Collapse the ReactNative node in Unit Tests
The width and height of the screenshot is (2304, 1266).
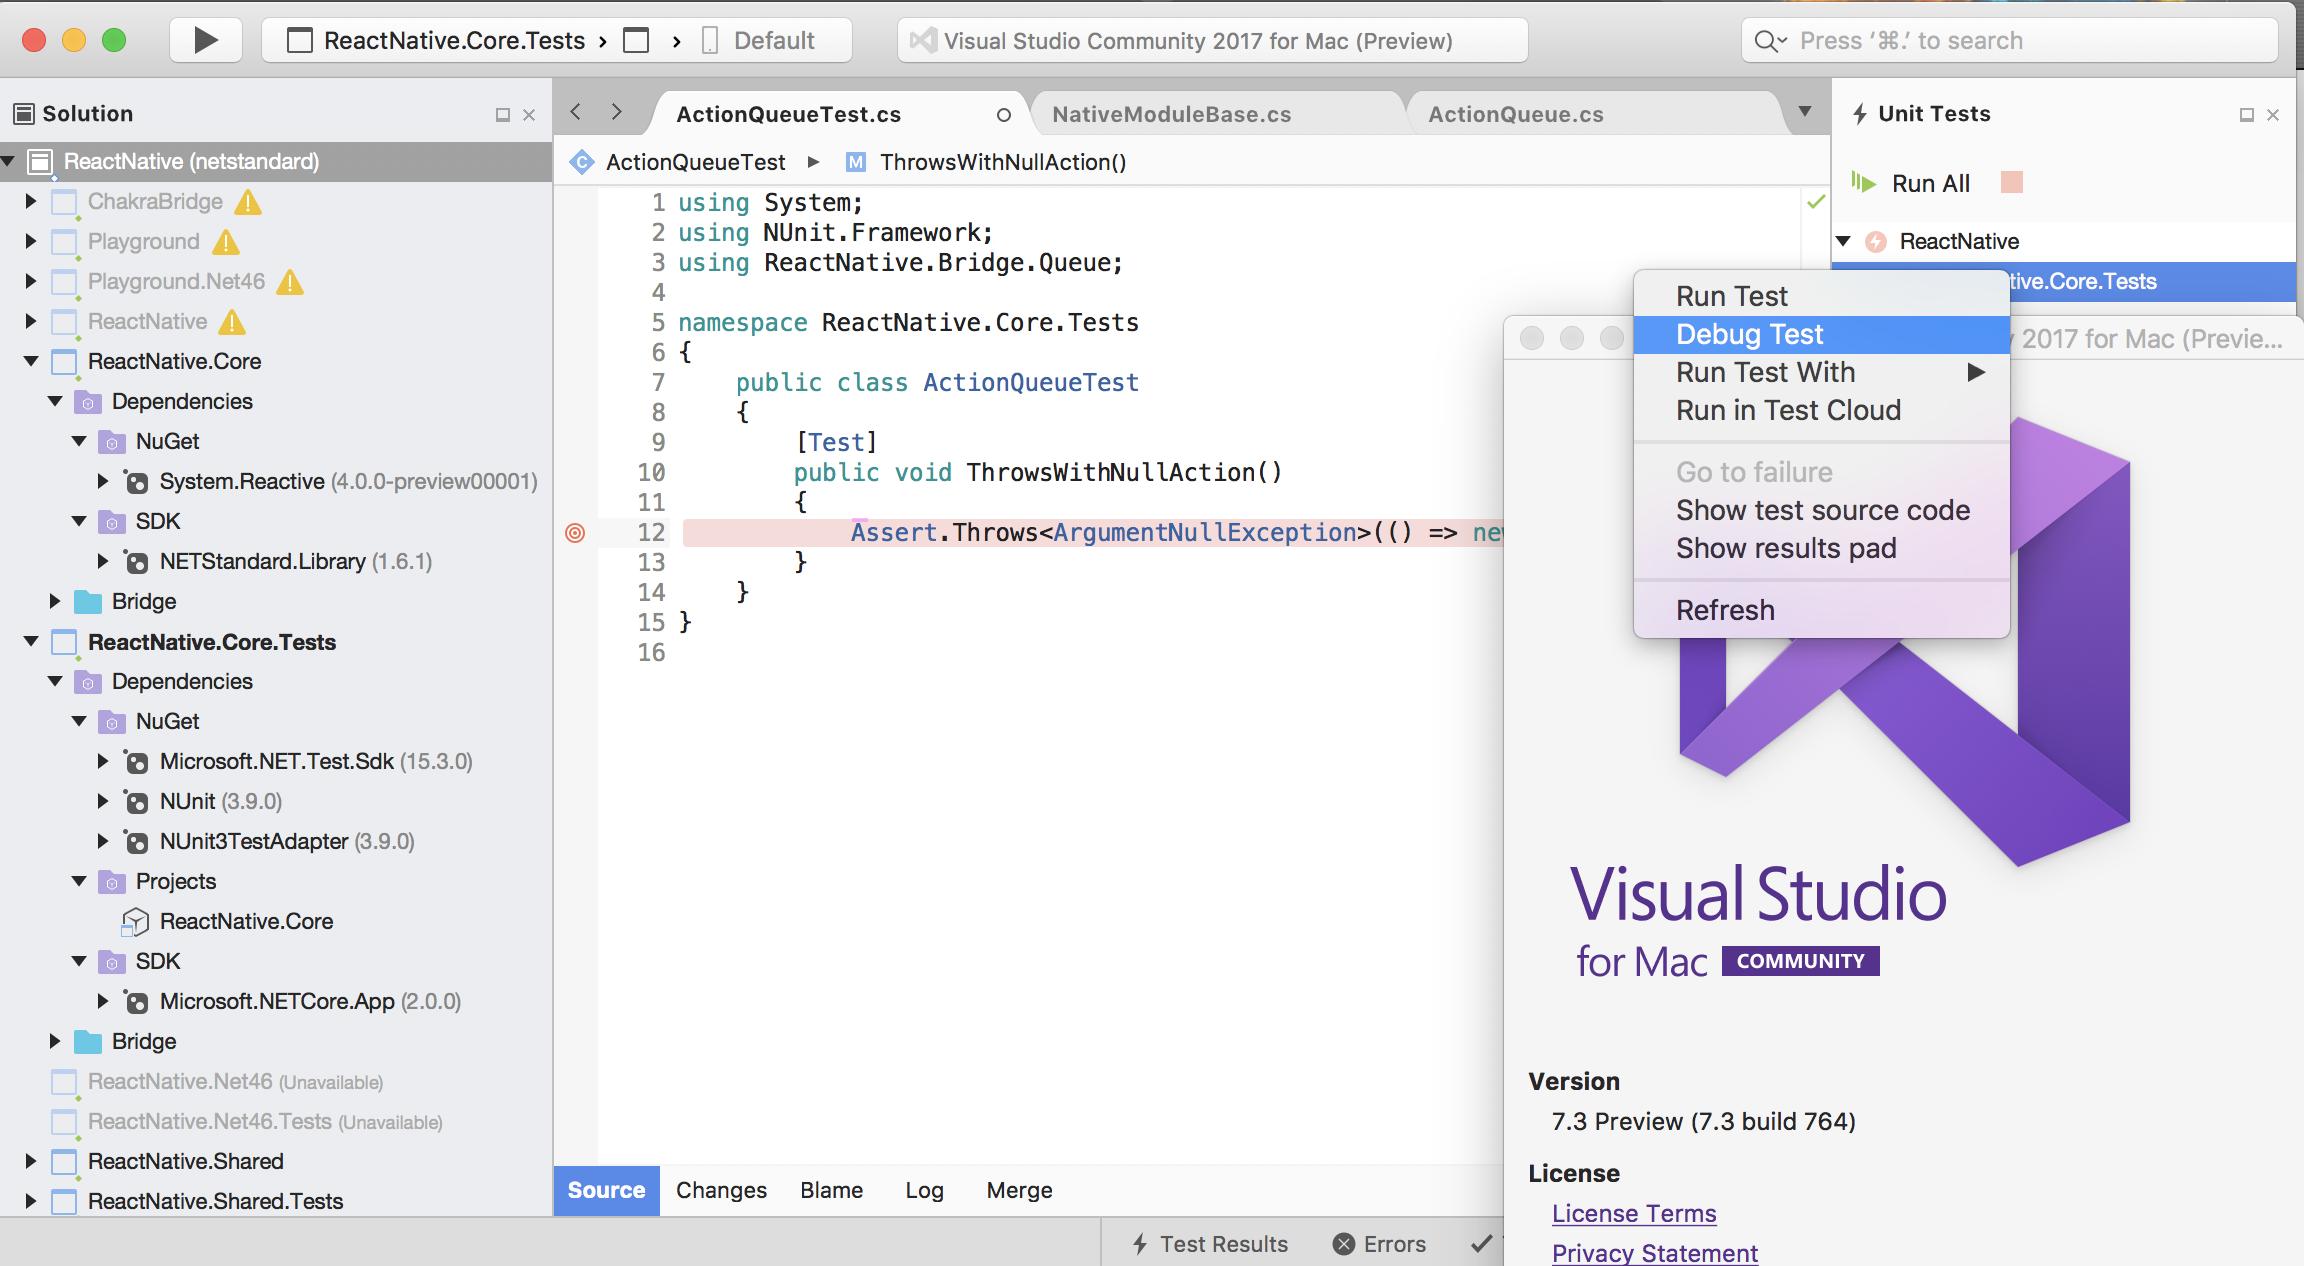1844,242
